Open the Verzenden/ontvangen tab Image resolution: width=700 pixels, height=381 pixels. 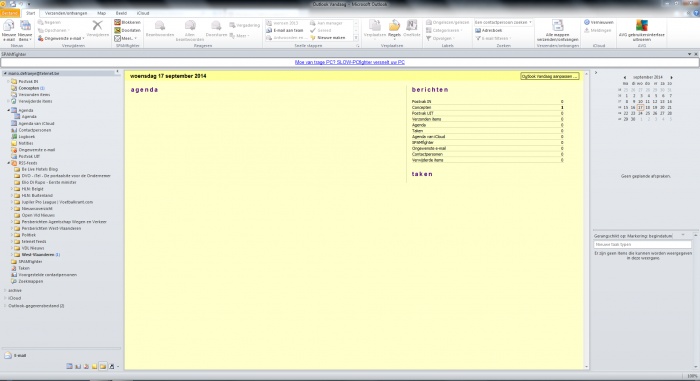pos(66,13)
